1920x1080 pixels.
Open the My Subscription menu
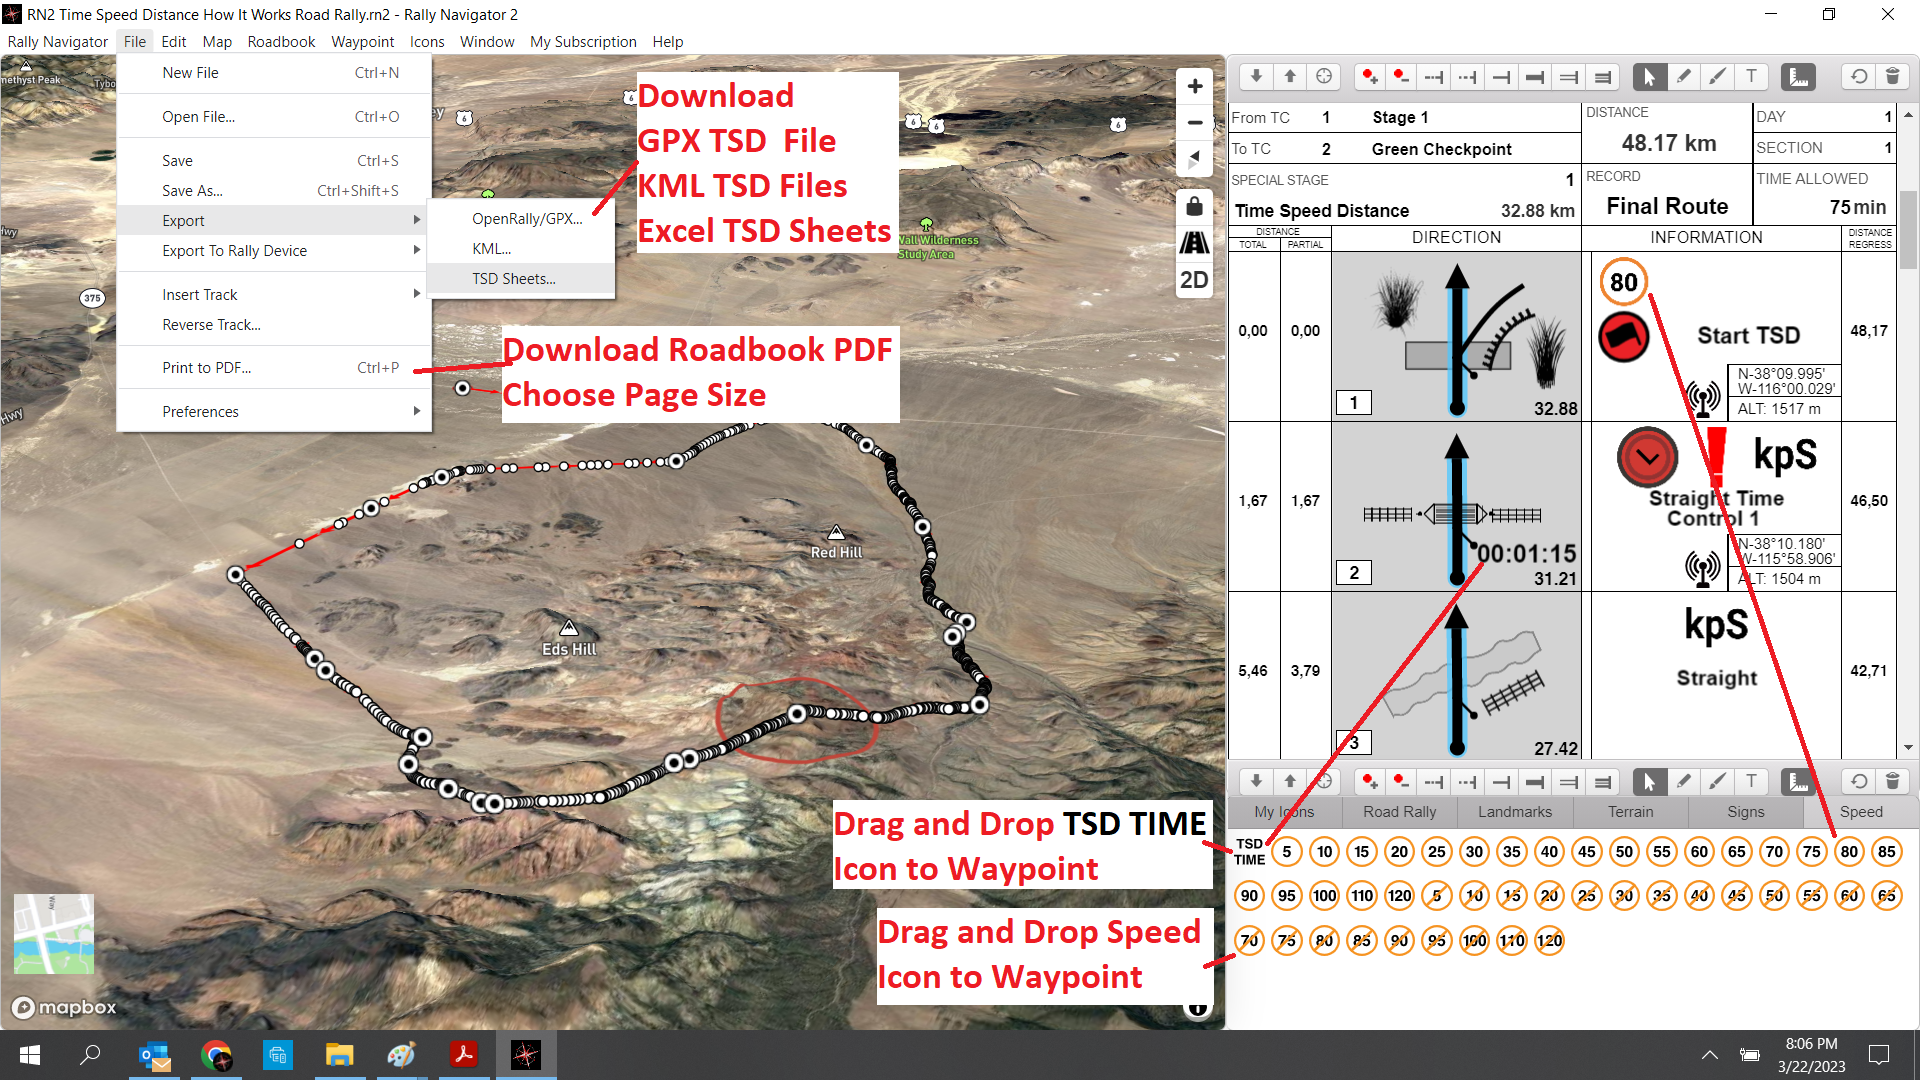click(x=583, y=42)
